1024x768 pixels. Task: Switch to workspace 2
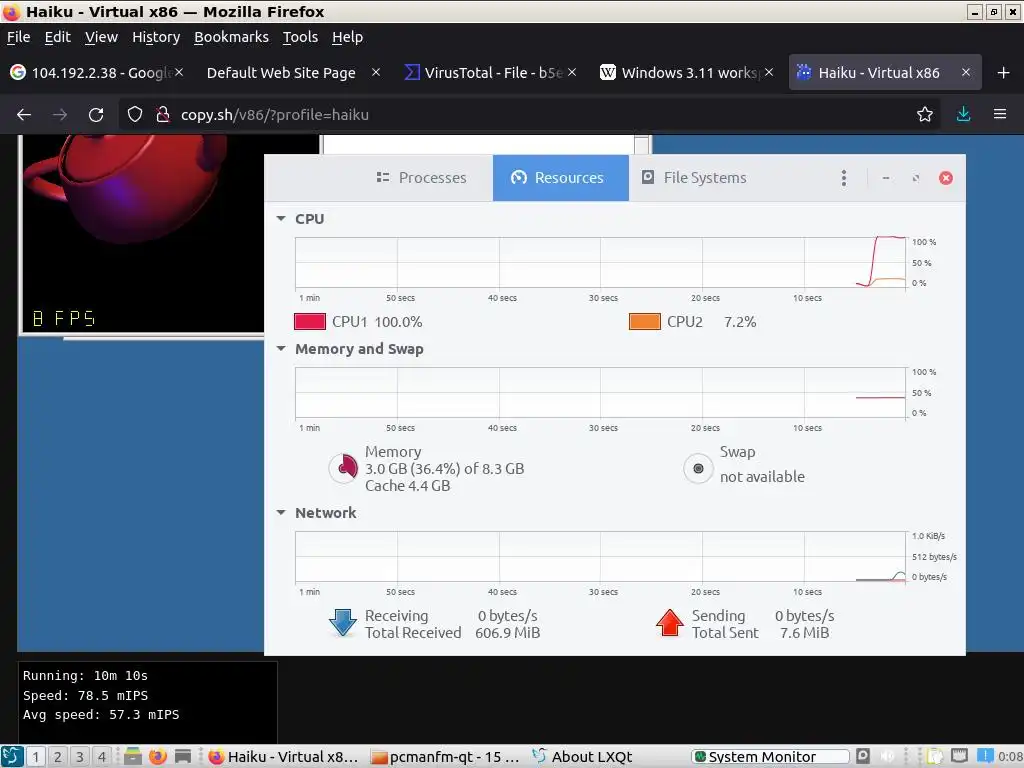tap(57, 757)
